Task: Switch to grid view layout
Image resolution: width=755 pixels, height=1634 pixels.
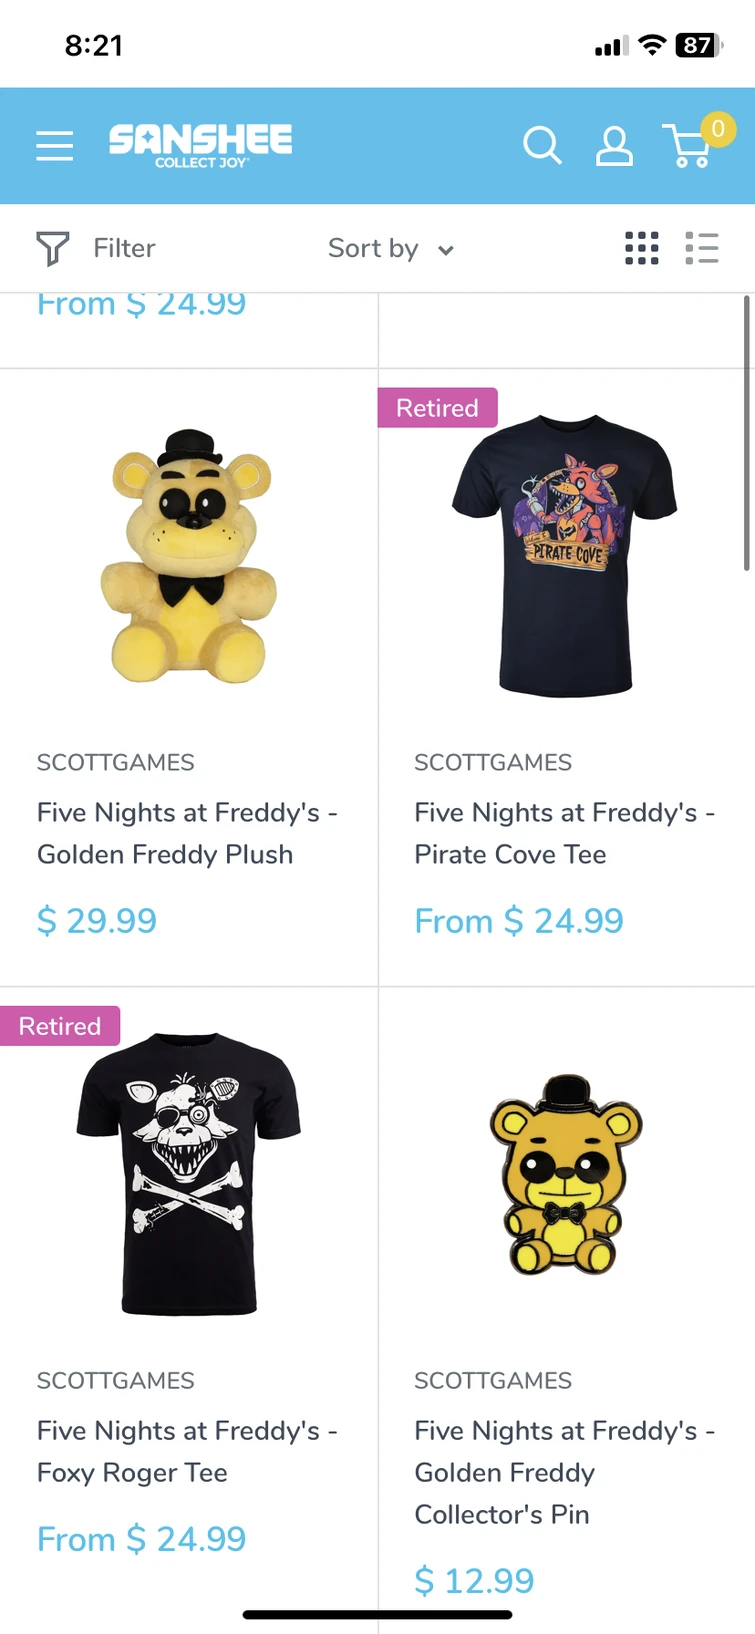Action: (x=641, y=248)
